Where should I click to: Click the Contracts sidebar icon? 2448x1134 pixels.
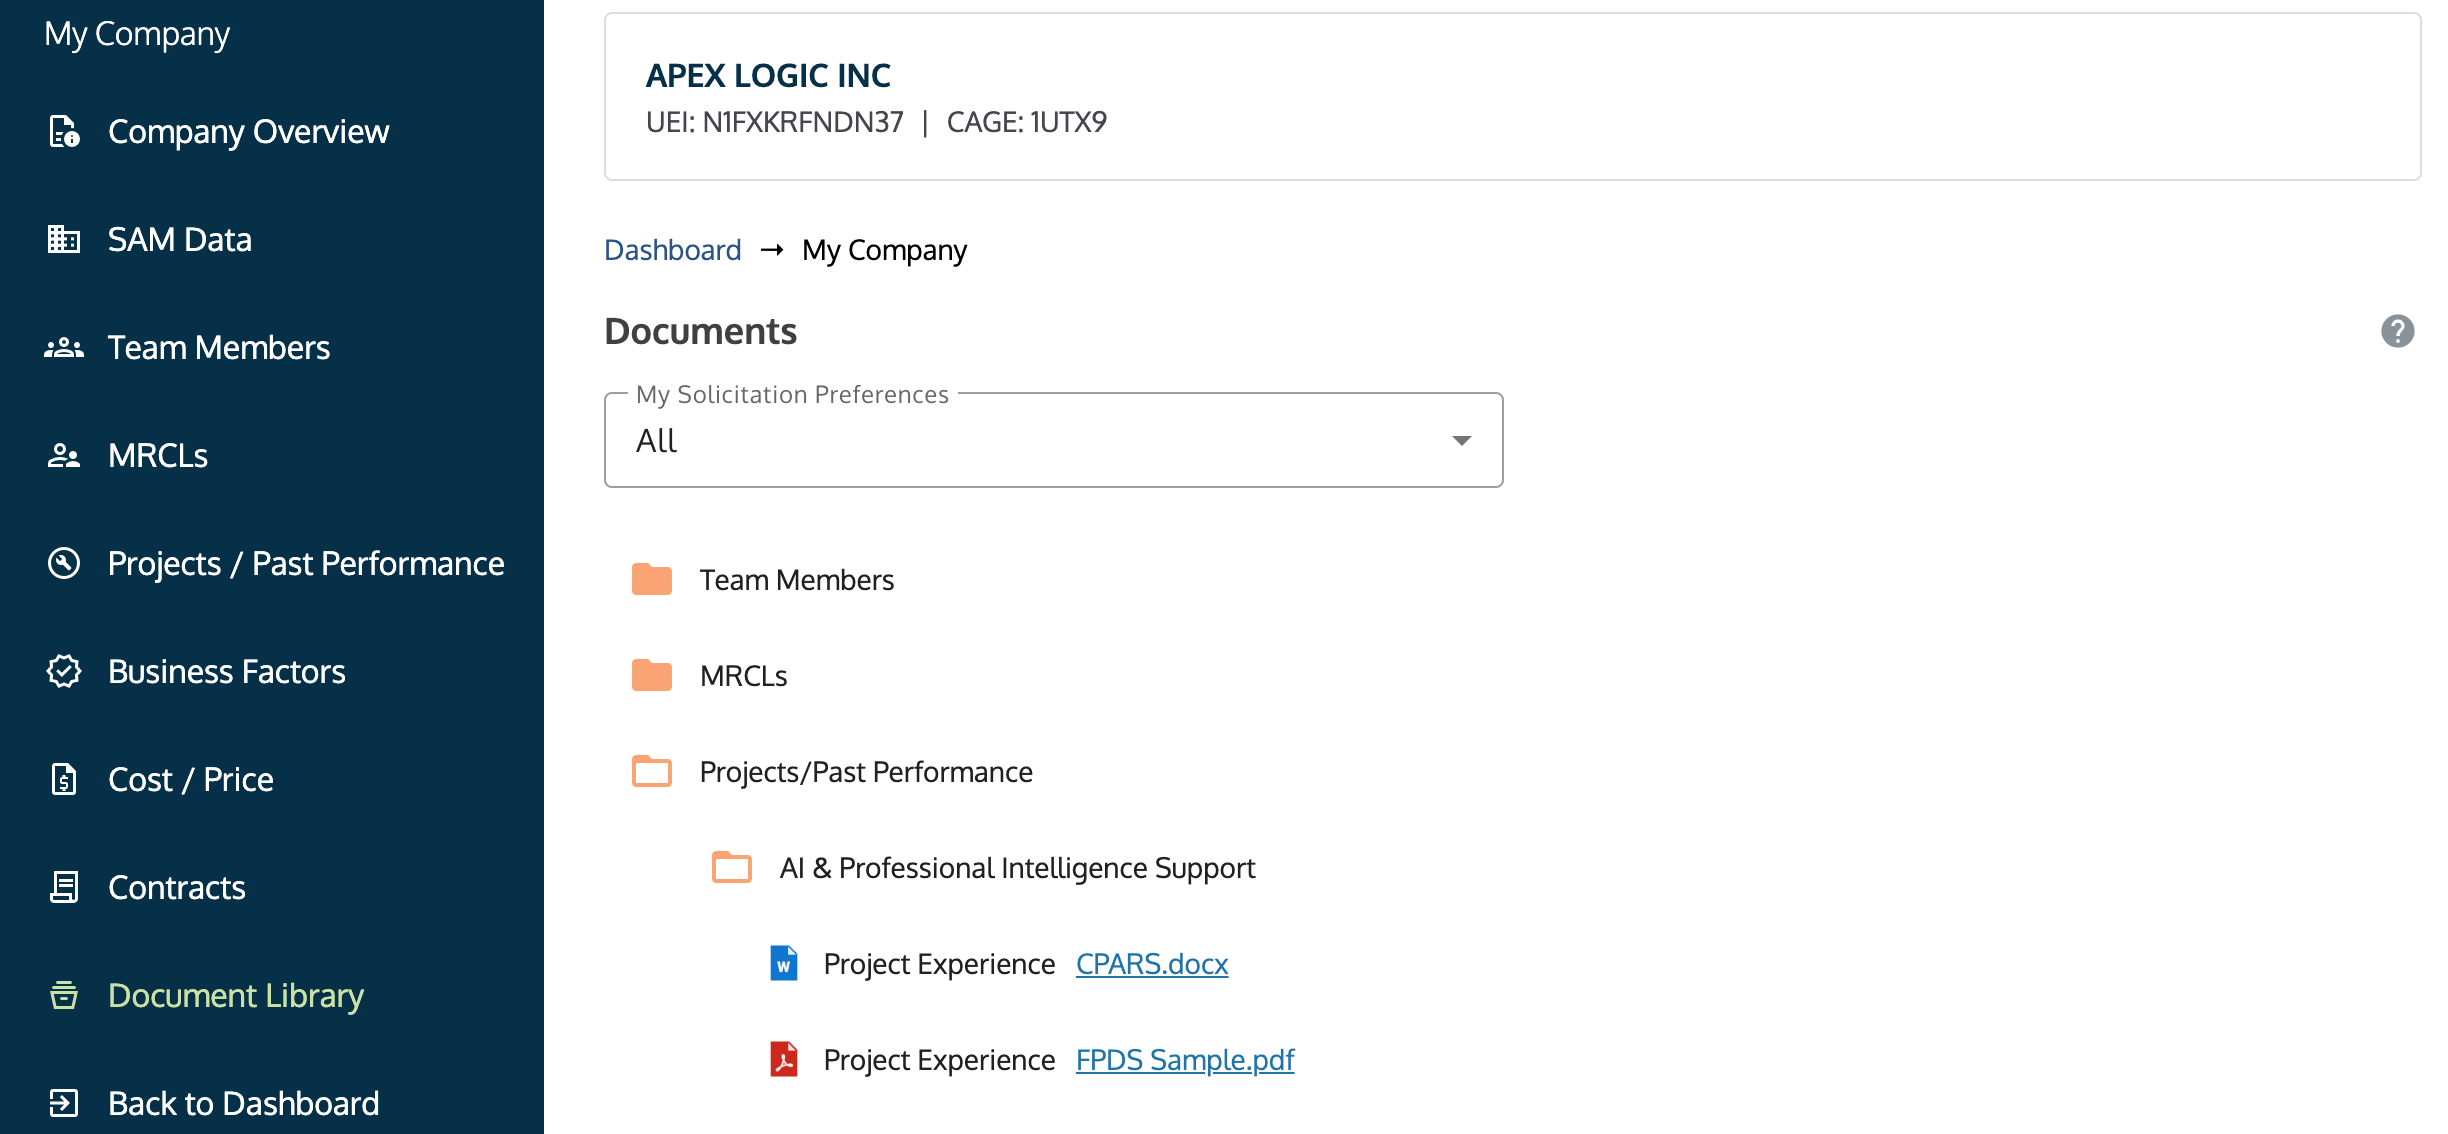point(64,887)
